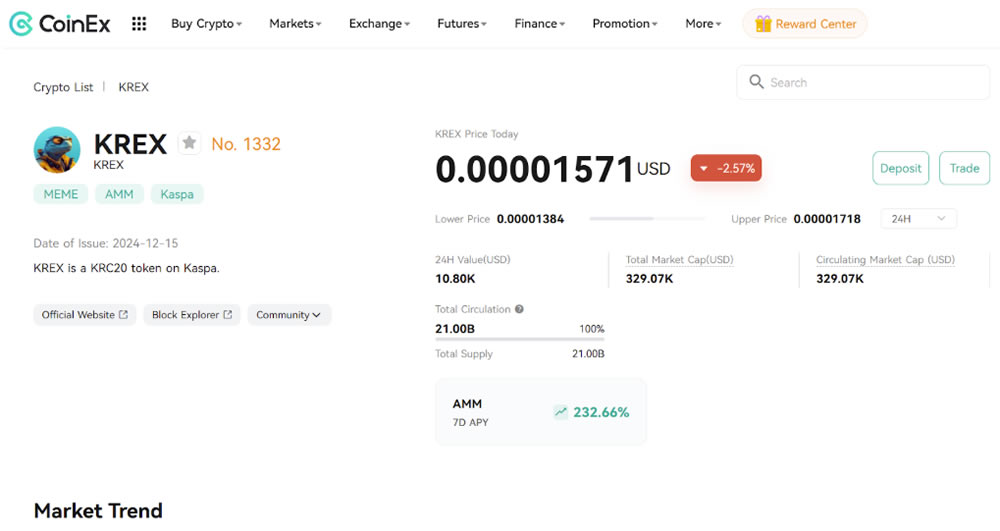Click the Trade button
Image resolution: width=1000 pixels, height=531 pixels.
964,168
